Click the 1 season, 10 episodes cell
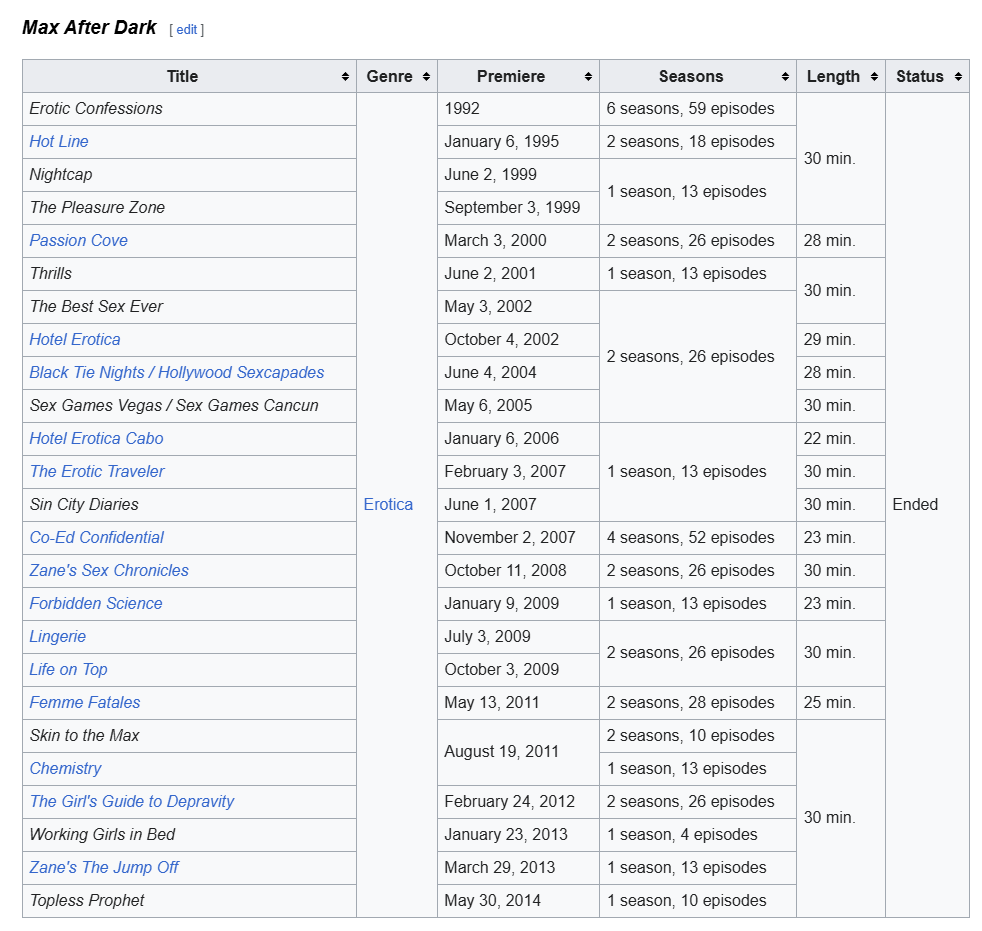 point(698,900)
